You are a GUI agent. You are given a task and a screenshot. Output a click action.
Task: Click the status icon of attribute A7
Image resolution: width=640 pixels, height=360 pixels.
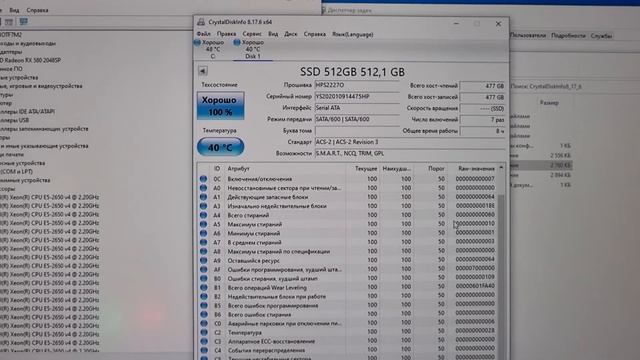(203, 242)
